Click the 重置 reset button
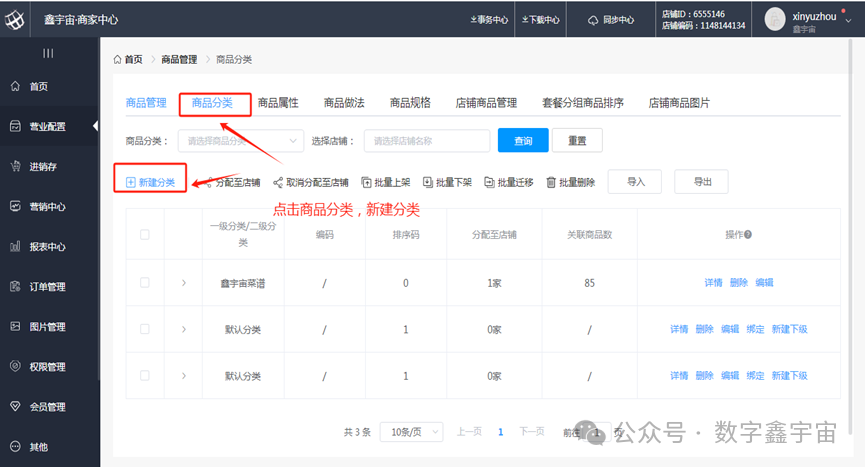This screenshot has height=467, width=865. (x=577, y=141)
